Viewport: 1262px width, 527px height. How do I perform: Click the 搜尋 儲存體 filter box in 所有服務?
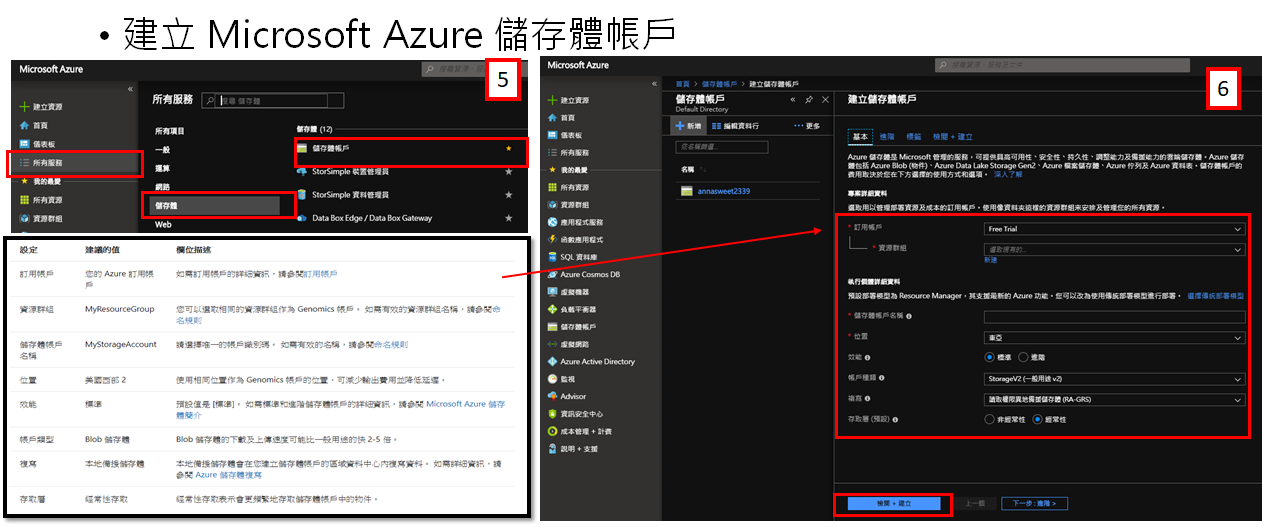pos(275,101)
